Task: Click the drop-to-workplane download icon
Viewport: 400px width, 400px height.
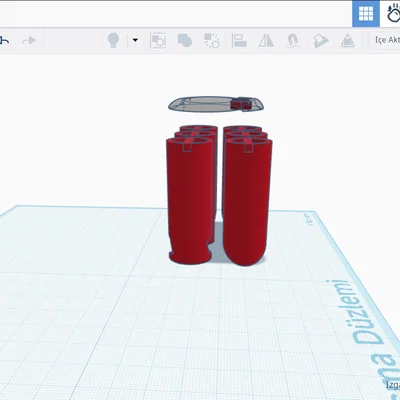Action: click(347, 41)
